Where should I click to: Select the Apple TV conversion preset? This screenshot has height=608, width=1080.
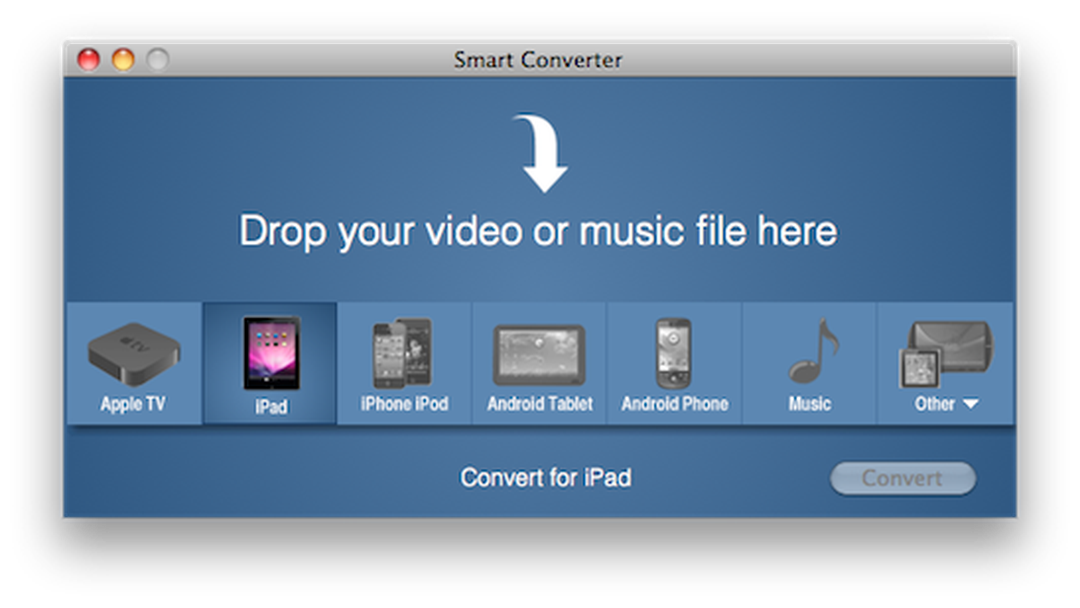(x=133, y=363)
